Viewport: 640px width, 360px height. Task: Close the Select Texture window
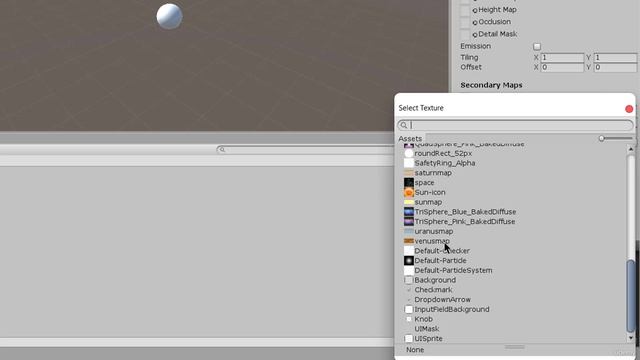[629, 109]
